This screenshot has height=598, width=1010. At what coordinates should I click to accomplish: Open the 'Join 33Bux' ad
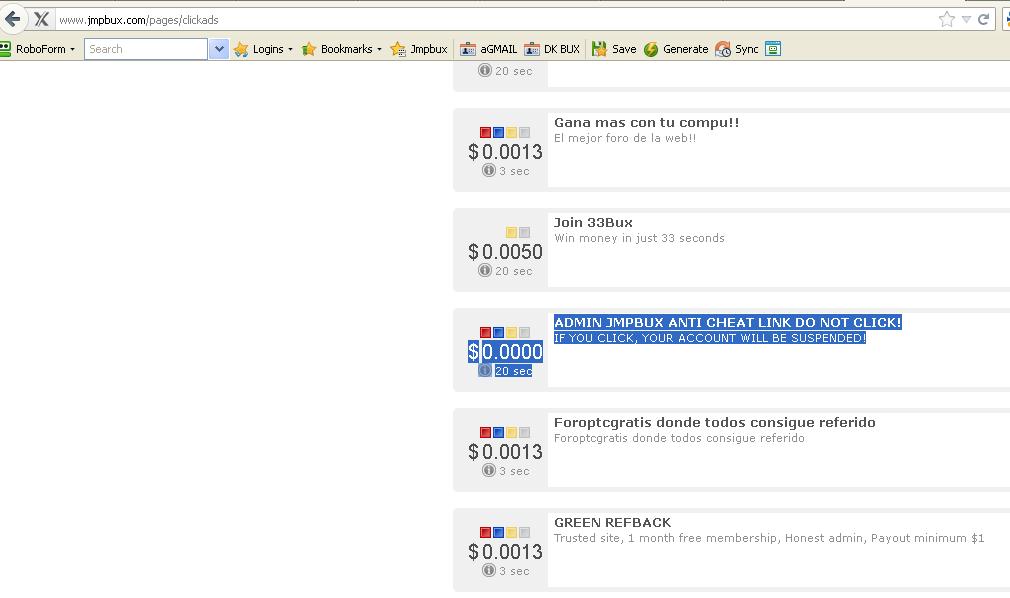pos(593,222)
